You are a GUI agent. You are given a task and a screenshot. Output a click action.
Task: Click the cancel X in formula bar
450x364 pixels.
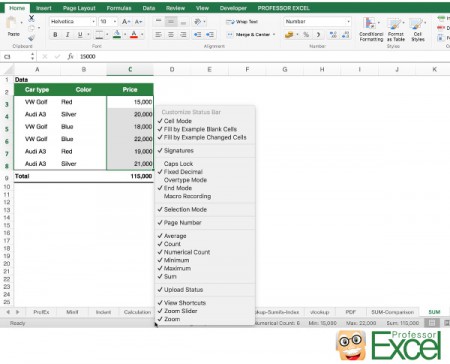tap(45, 56)
